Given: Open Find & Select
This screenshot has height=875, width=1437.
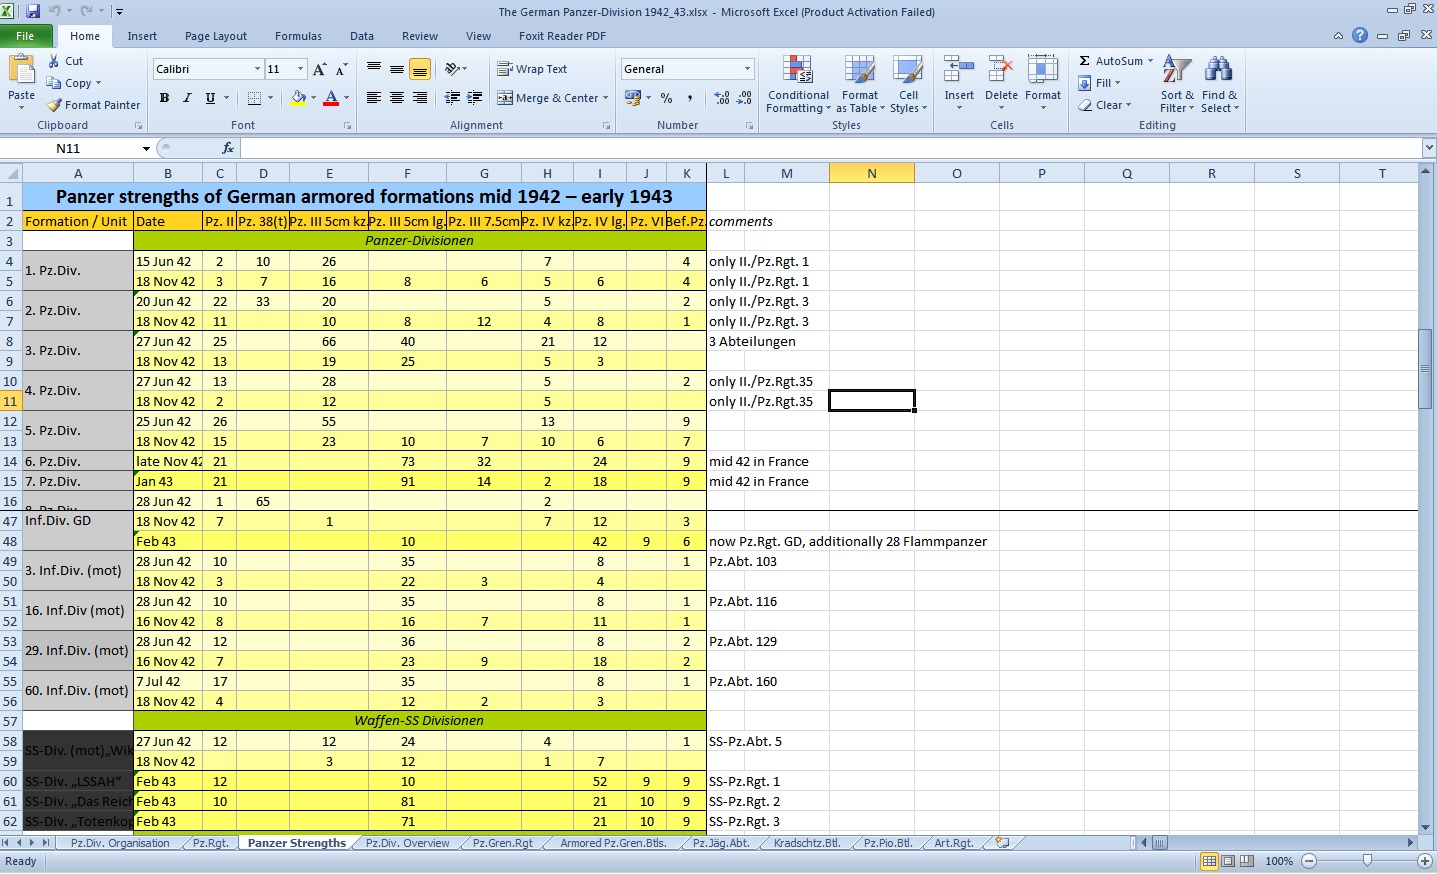Looking at the screenshot, I should pyautogui.click(x=1219, y=84).
